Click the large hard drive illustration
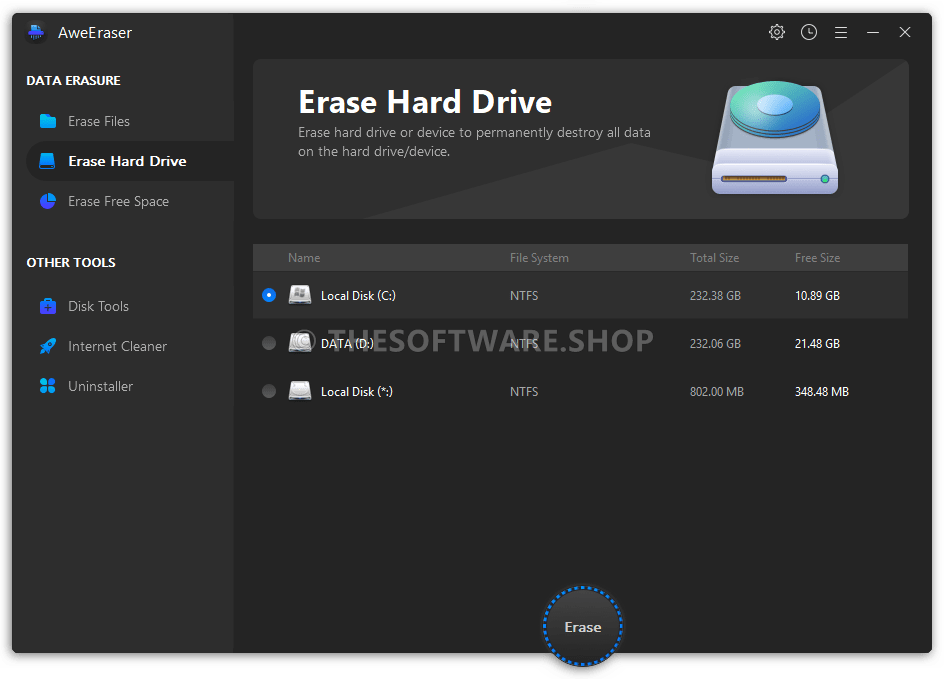The width and height of the screenshot is (944, 679). [775, 138]
